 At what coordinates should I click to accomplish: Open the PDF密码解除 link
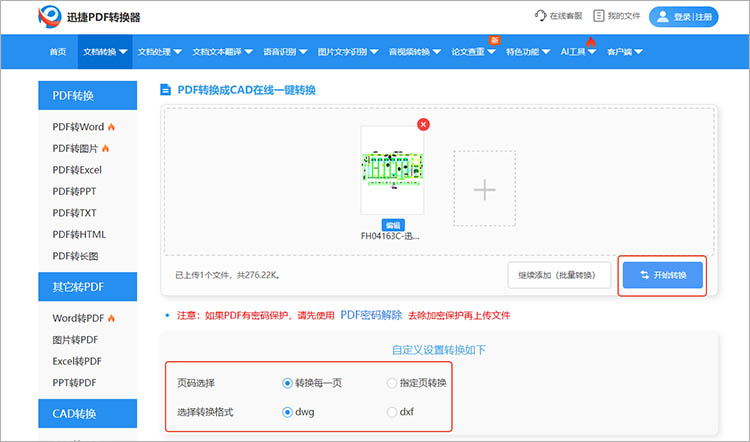pyautogui.click(x=371, y=315)
